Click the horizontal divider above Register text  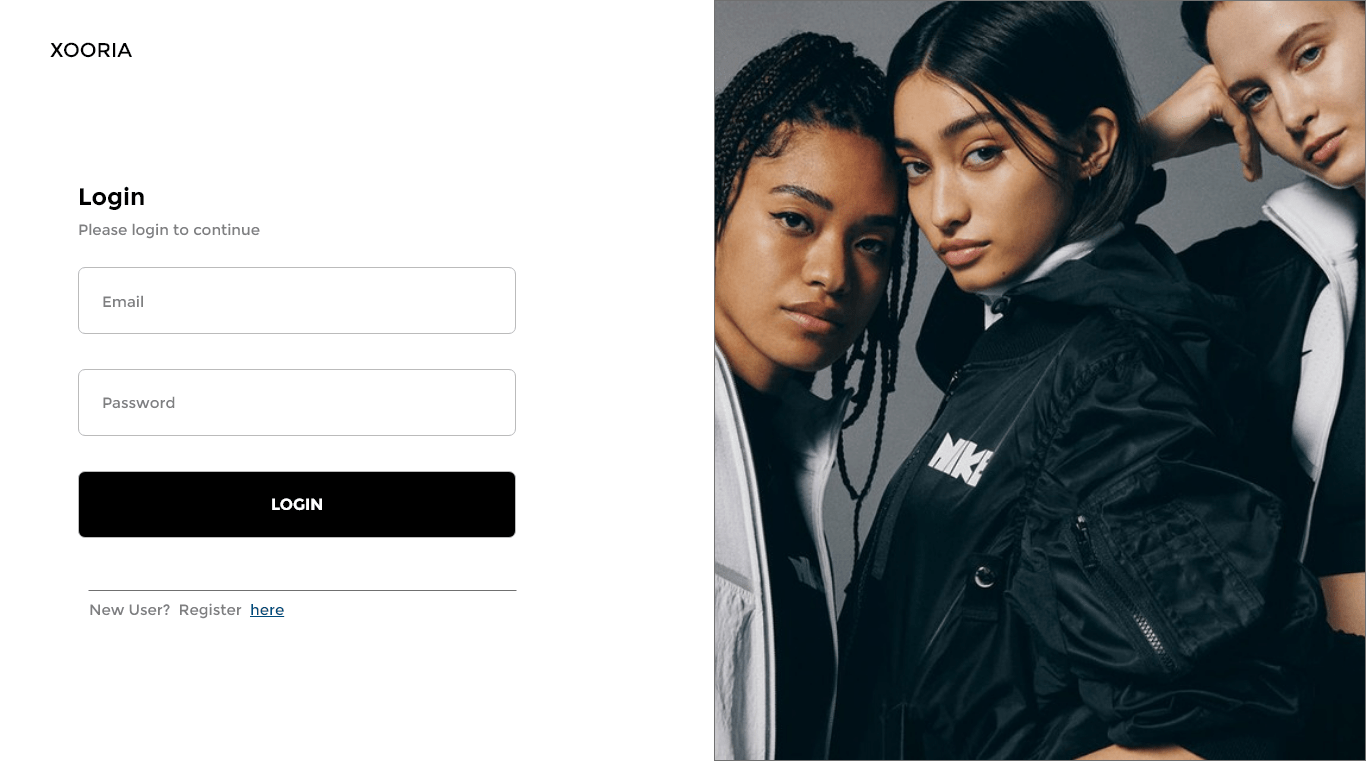[302, 590]
